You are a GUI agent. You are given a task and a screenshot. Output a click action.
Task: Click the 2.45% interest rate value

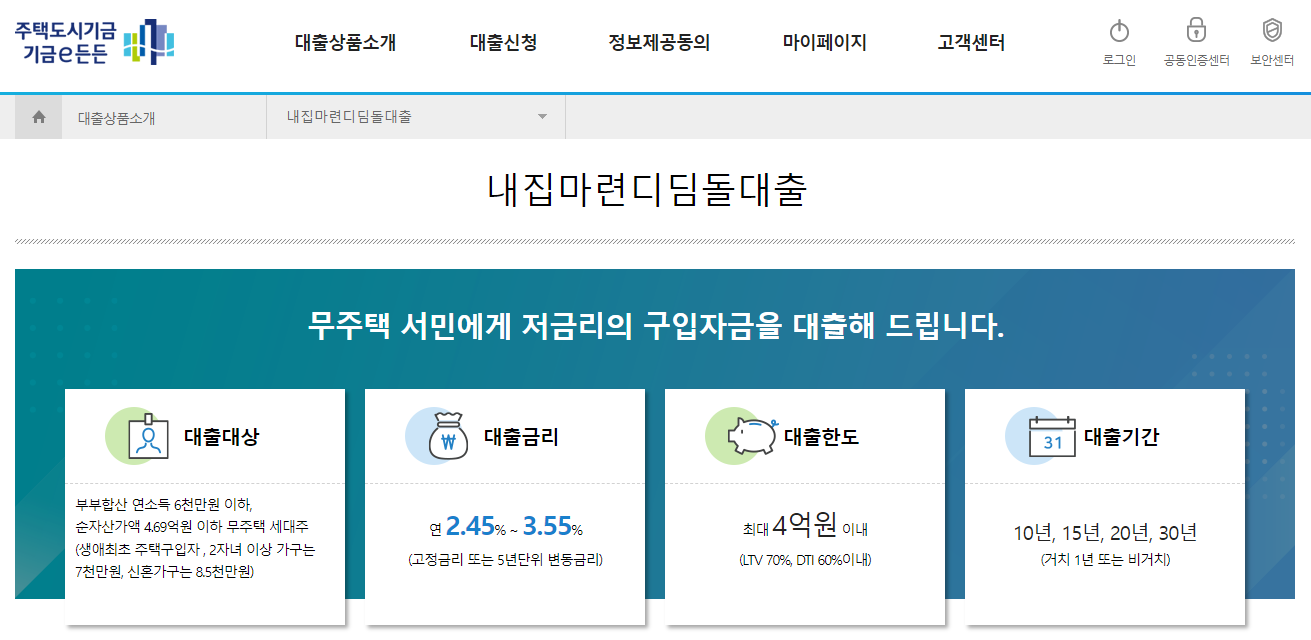coord(476,526)
